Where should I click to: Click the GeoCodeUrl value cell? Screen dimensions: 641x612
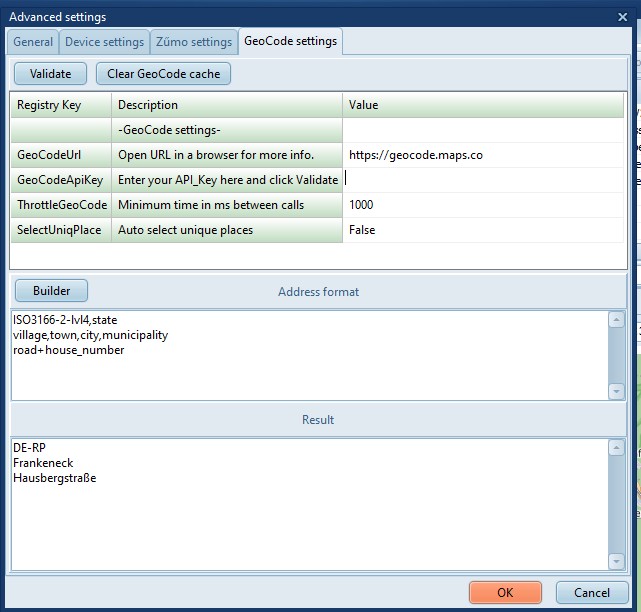pos(480,155)
